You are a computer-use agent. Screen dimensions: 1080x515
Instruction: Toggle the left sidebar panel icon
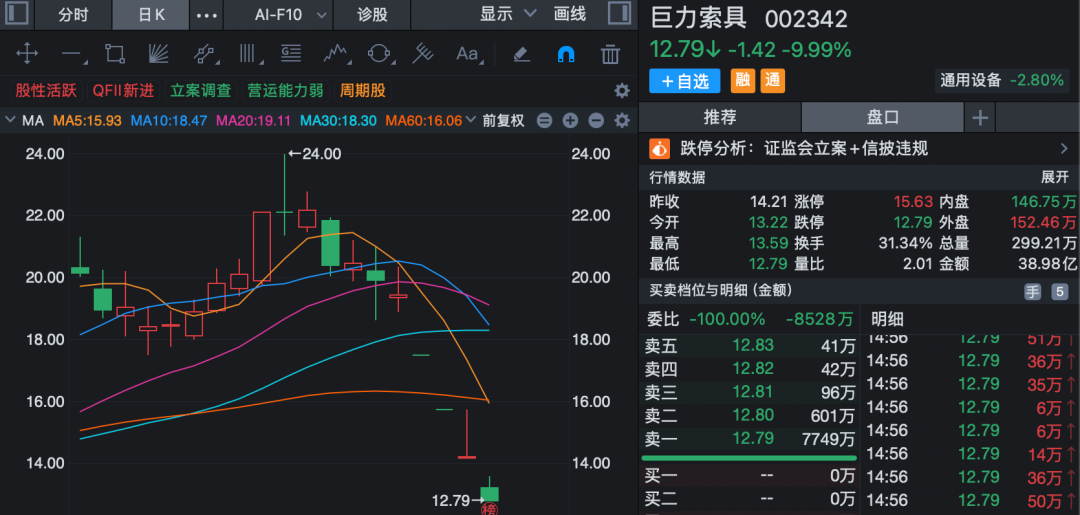click(x=19, y=14)
